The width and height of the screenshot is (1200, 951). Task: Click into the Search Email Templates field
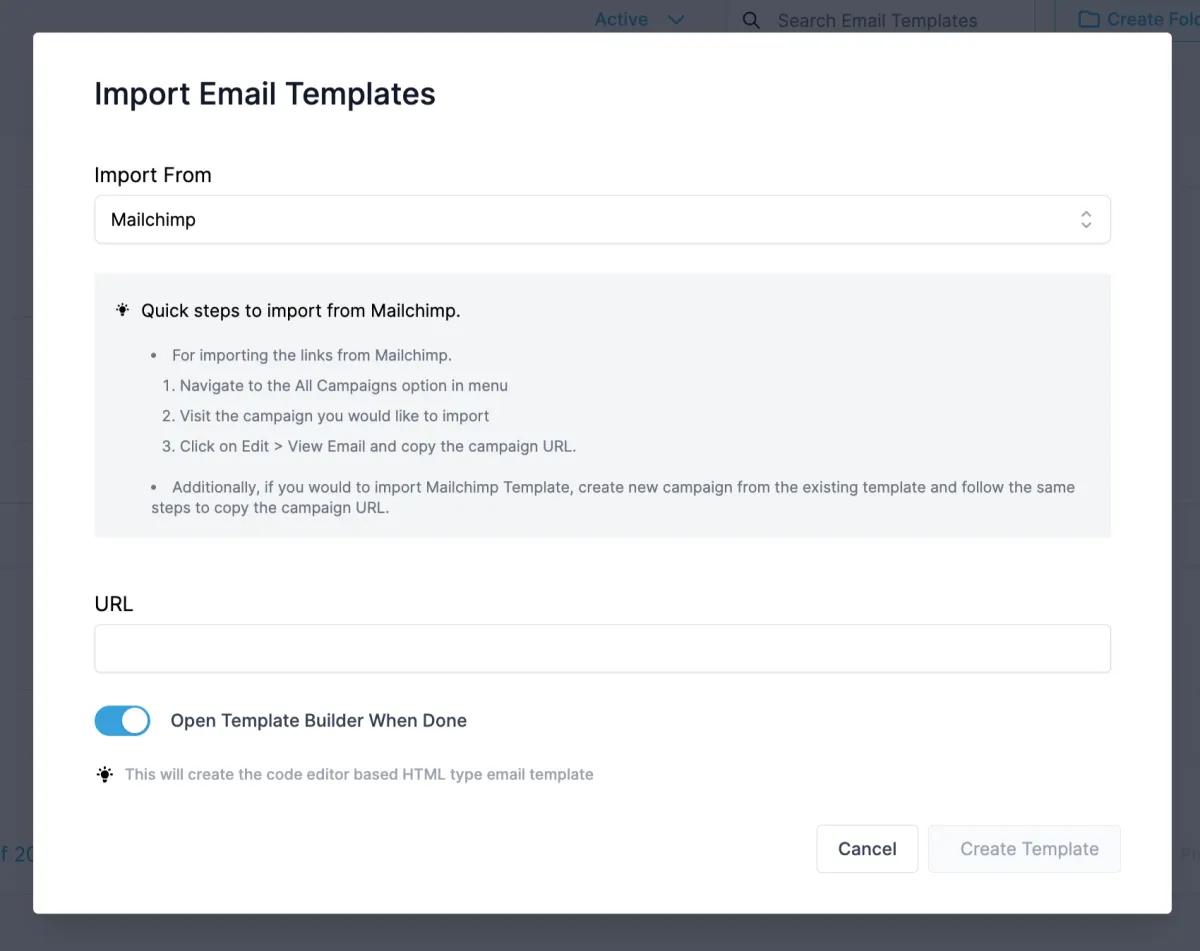877,20
